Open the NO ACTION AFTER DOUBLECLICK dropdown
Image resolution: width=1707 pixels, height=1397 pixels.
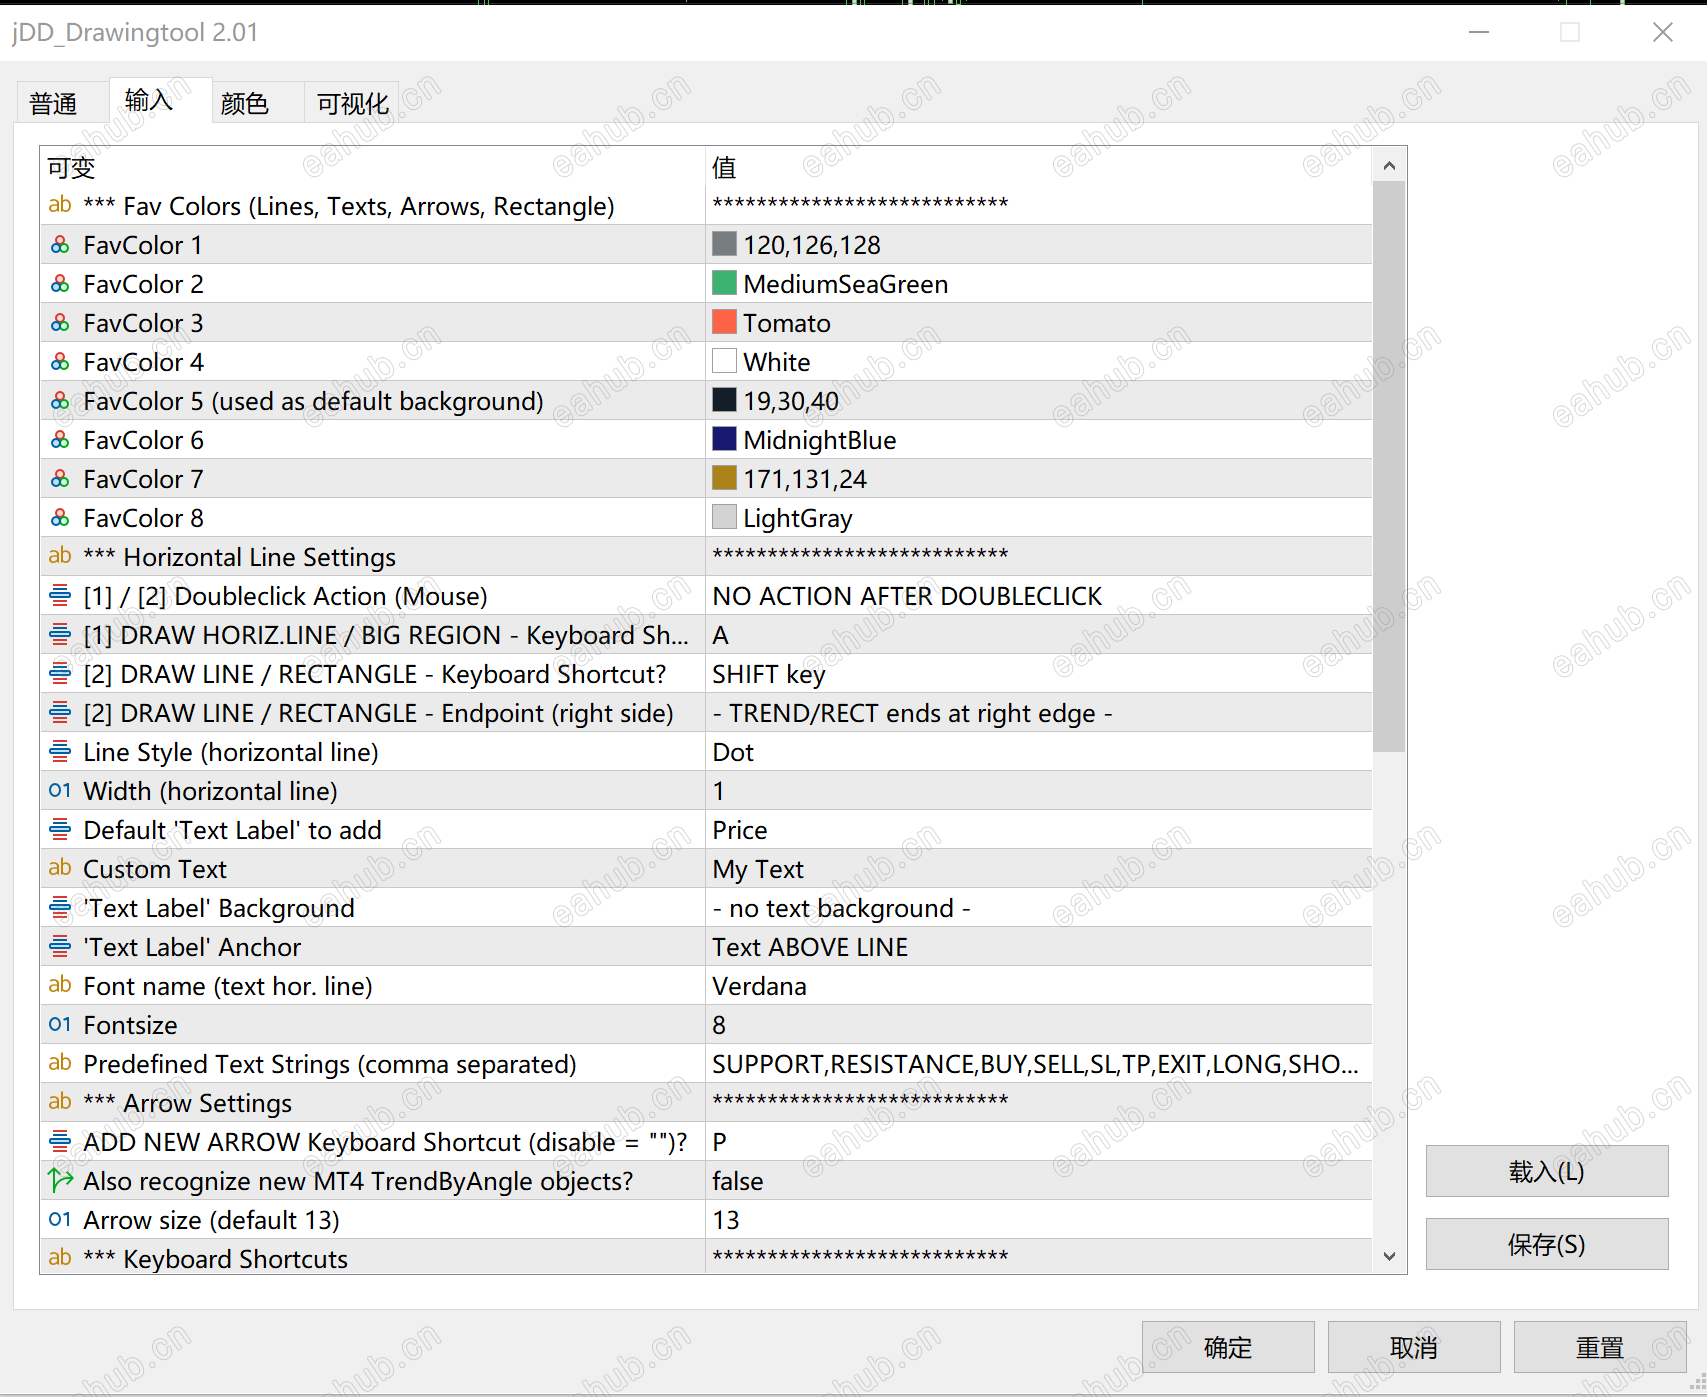point(1039,596)
